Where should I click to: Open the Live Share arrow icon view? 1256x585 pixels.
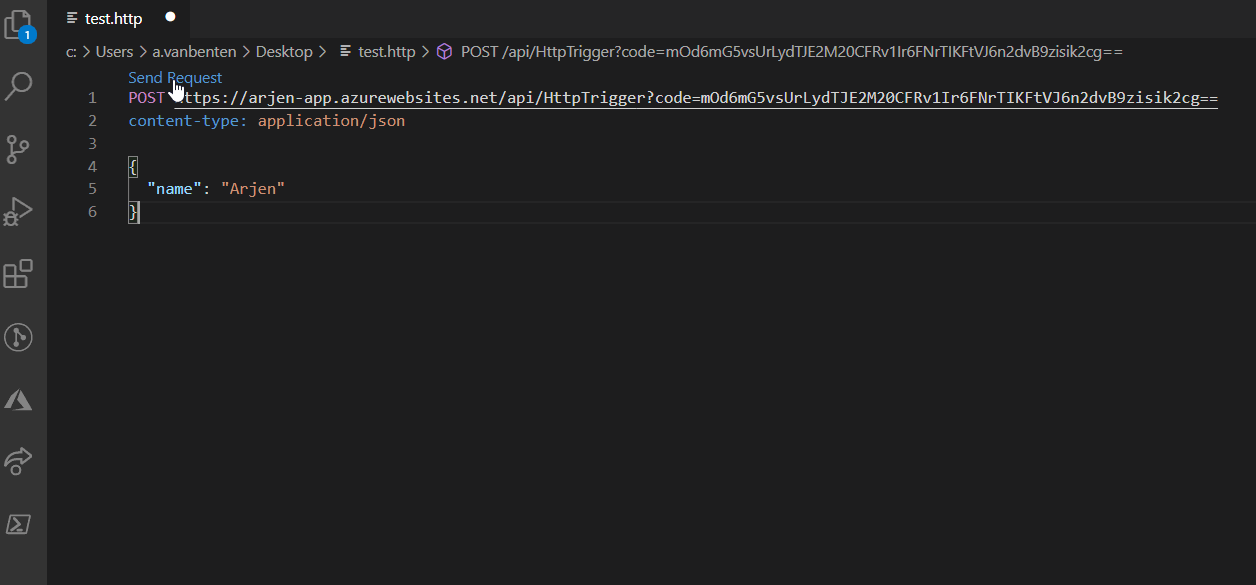click(x=19, y=461)
